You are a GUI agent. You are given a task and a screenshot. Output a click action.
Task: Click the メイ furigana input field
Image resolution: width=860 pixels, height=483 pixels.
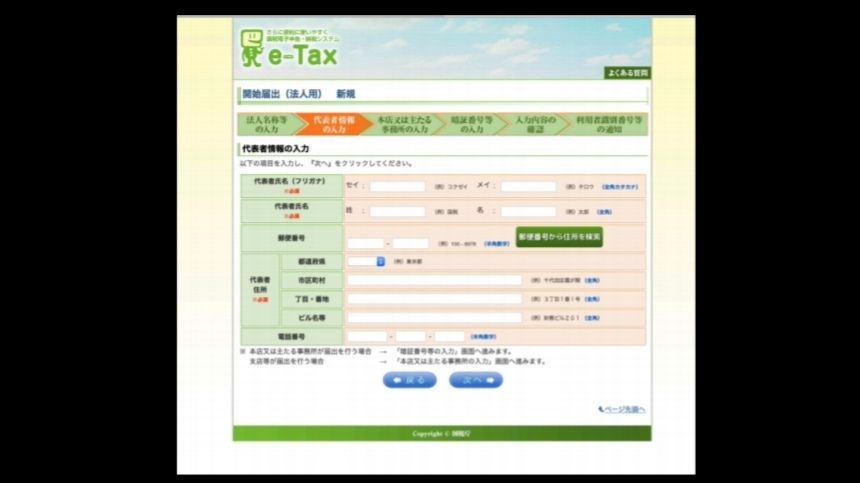527,186
